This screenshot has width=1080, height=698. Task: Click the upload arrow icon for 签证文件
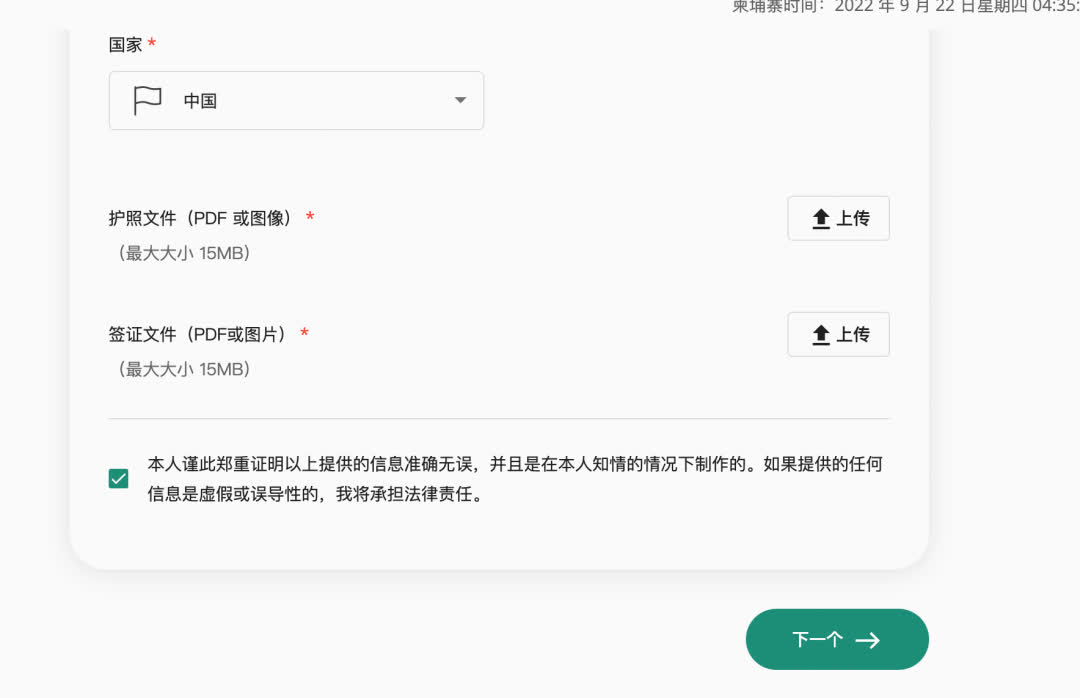pos(821,335)
